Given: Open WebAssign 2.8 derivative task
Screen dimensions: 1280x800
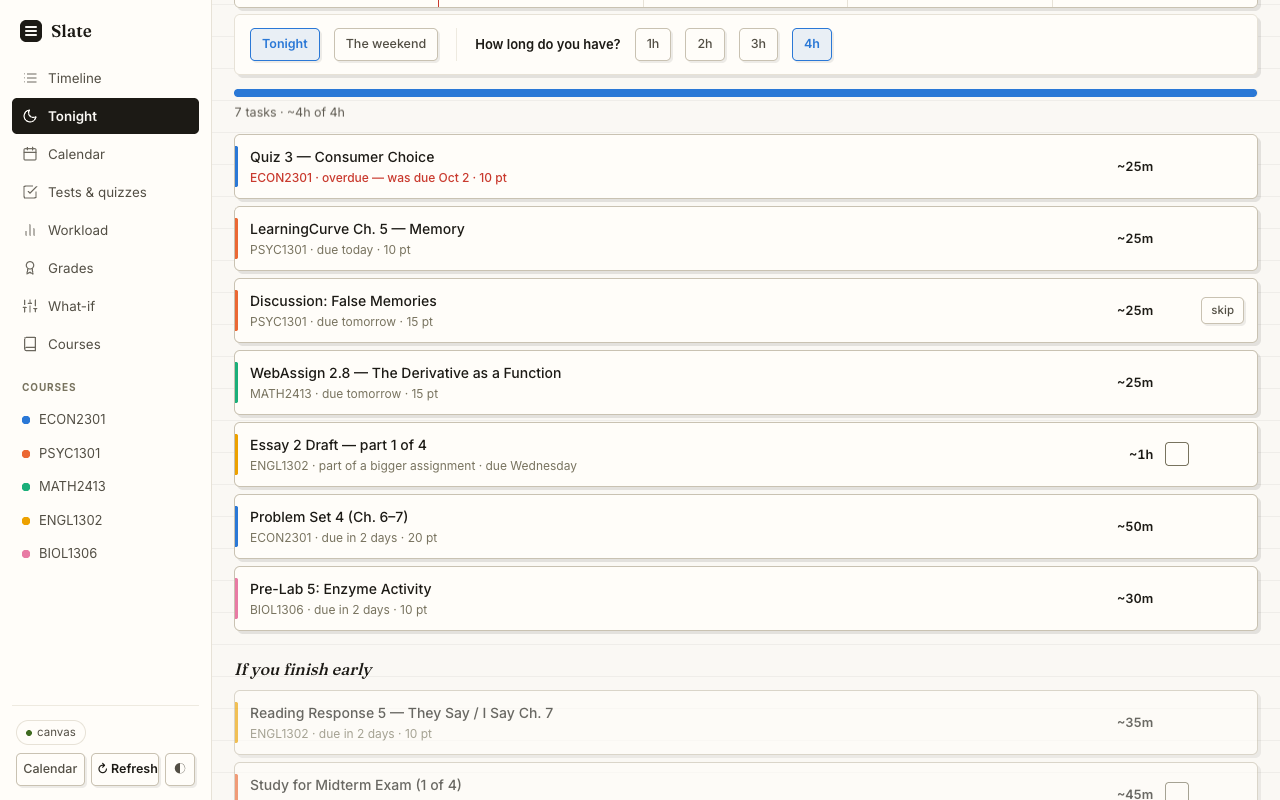Looking at the screenshot, I should tap(745, 382).
